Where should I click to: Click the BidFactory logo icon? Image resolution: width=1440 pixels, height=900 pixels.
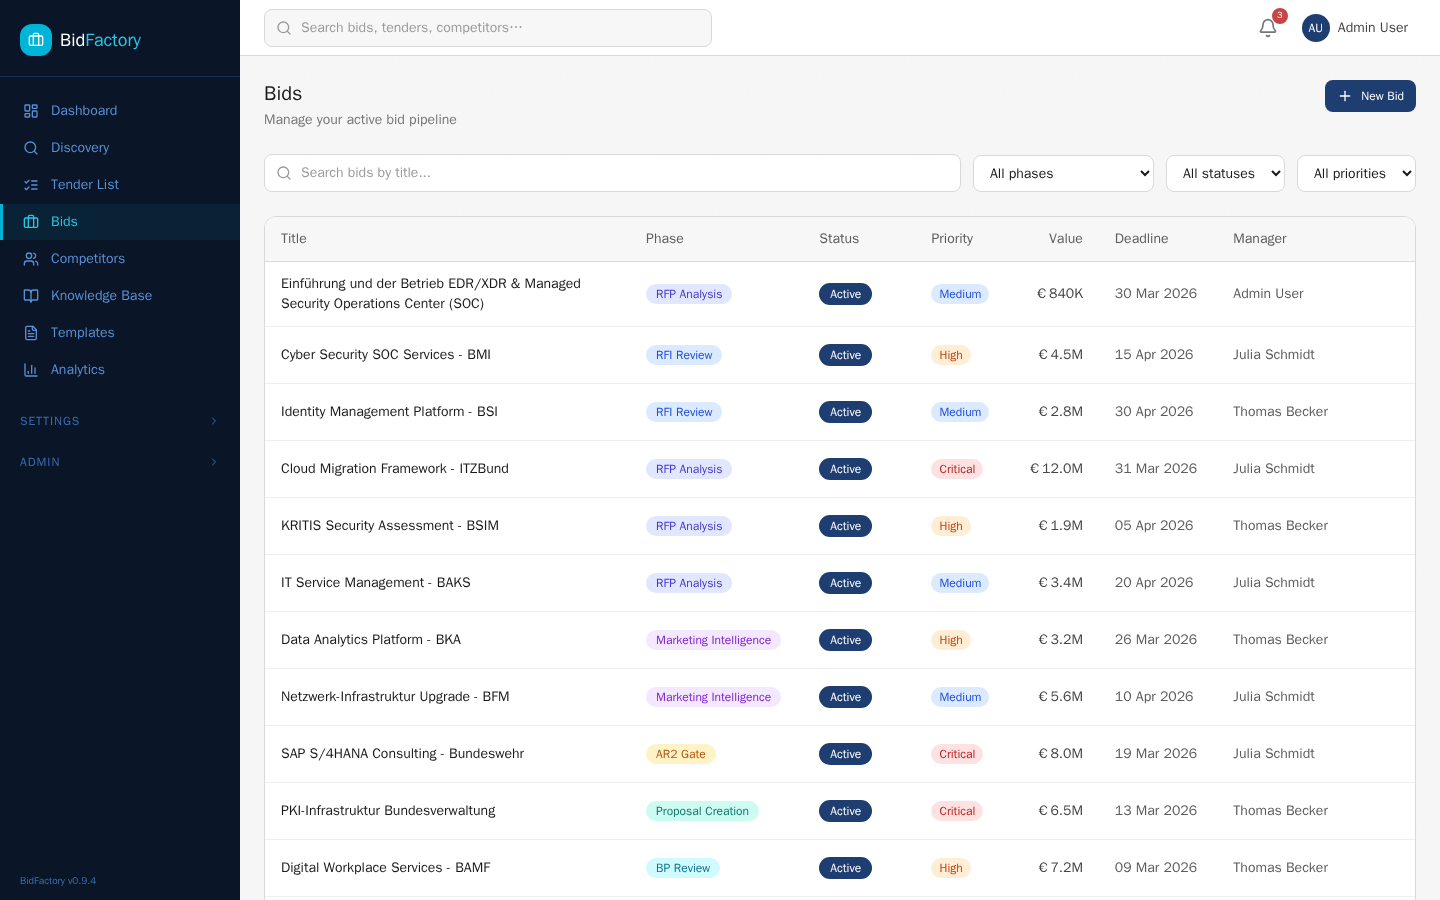pos(36,40)
